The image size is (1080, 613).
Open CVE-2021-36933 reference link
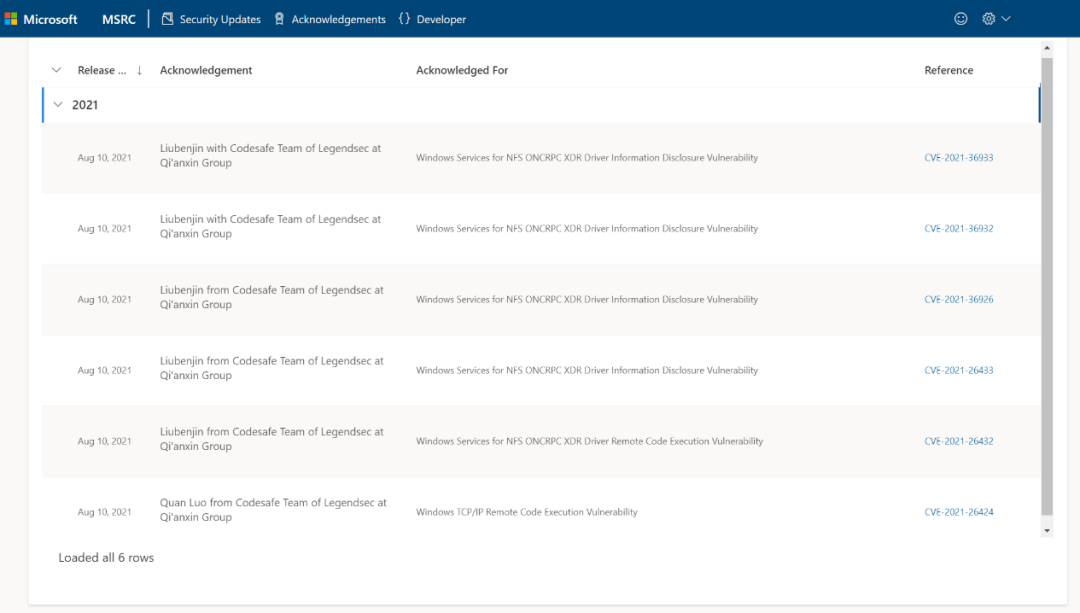(959, 158)
